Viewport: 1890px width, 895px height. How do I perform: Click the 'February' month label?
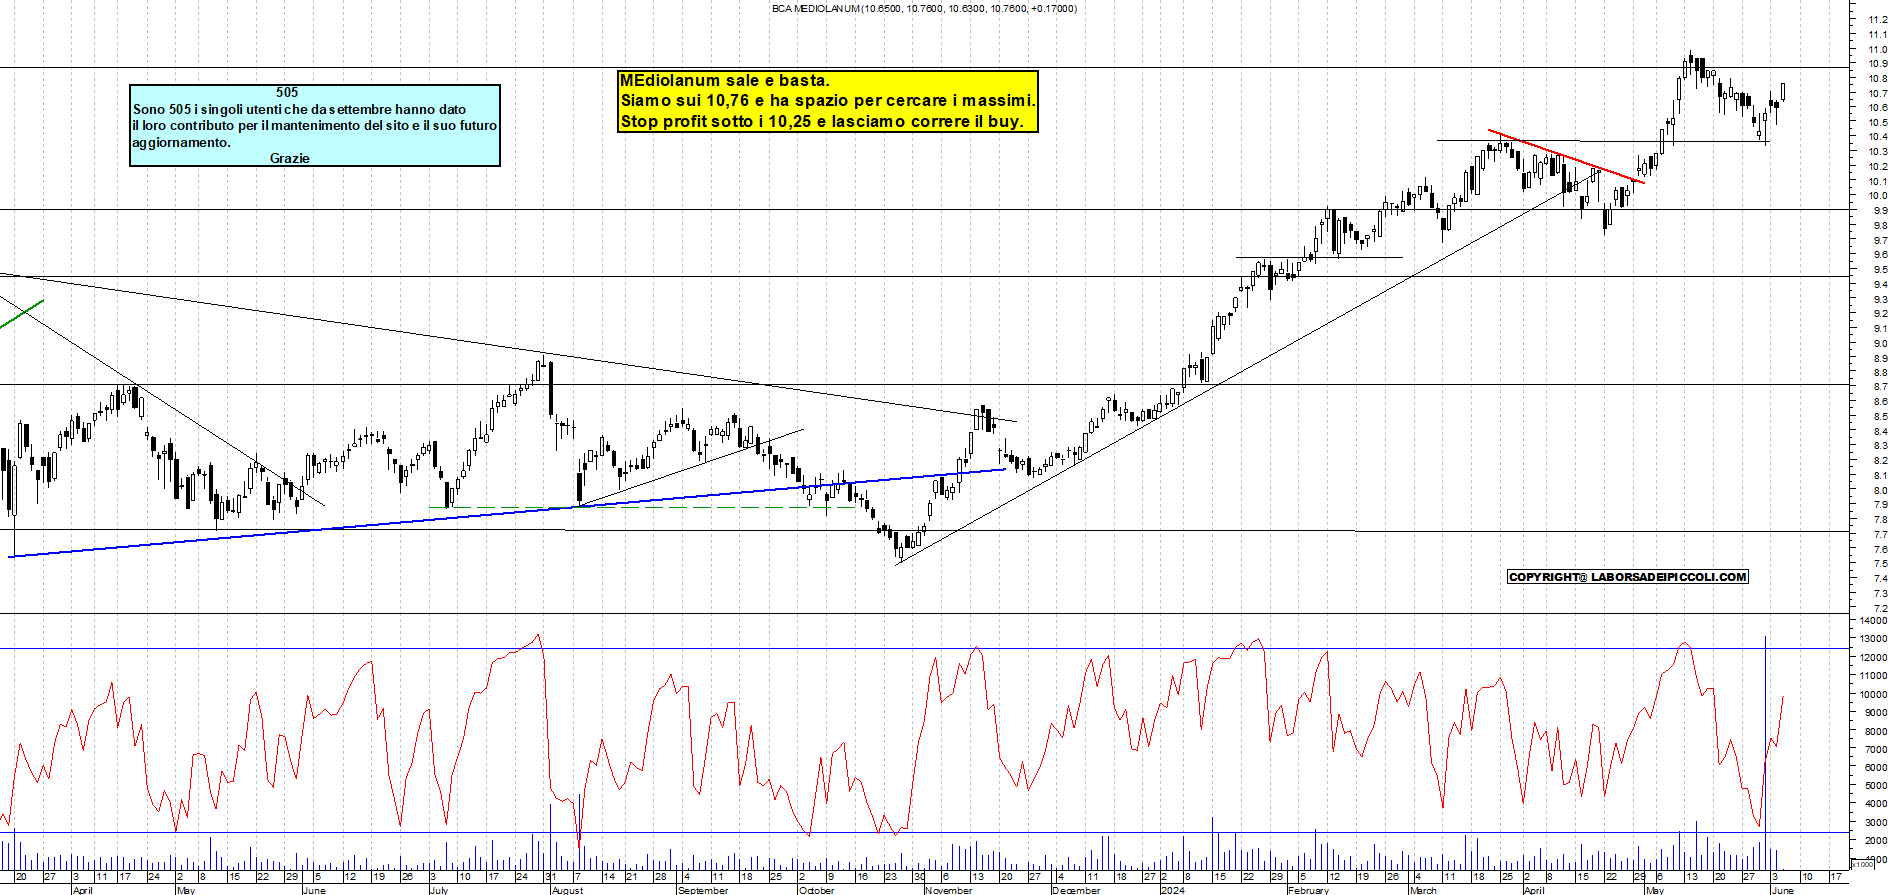pos(1309,890)
